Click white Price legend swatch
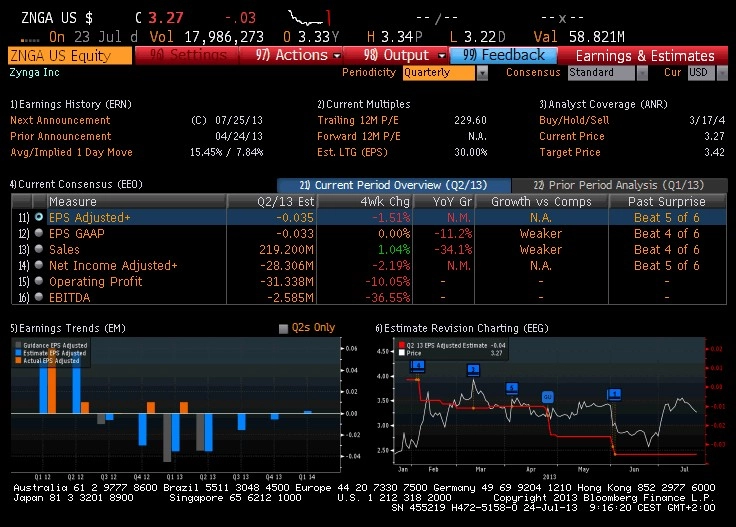The image size is (736, 527). [x=401, y=353]
